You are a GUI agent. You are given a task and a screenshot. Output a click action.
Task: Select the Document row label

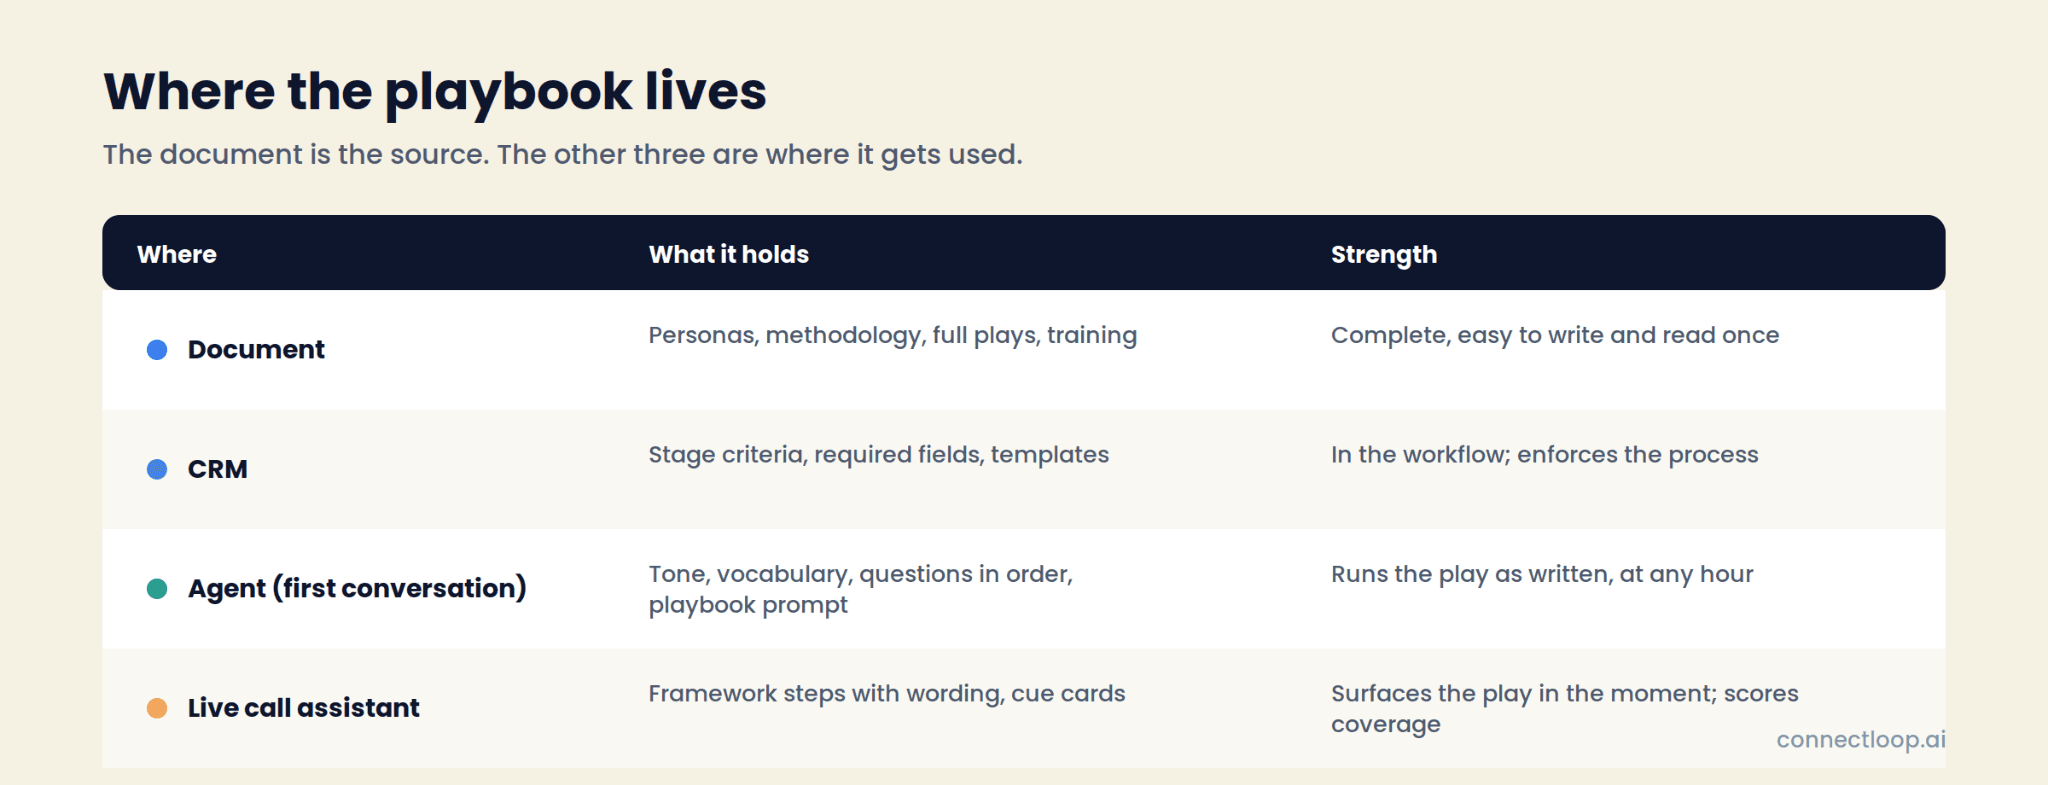256,349
